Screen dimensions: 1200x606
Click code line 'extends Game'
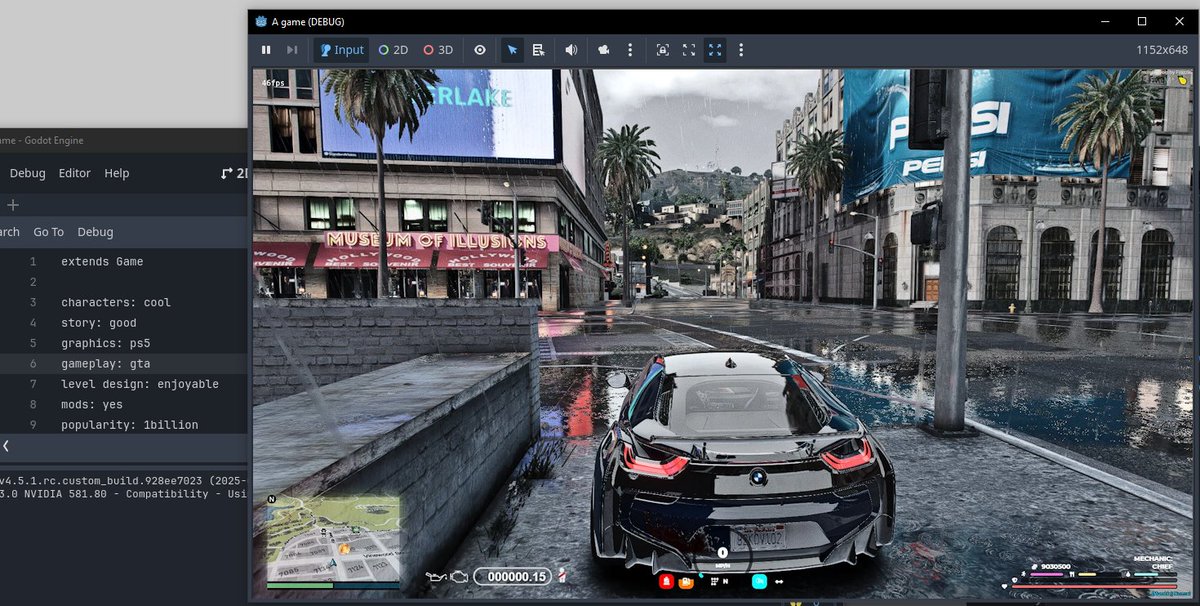102,262
